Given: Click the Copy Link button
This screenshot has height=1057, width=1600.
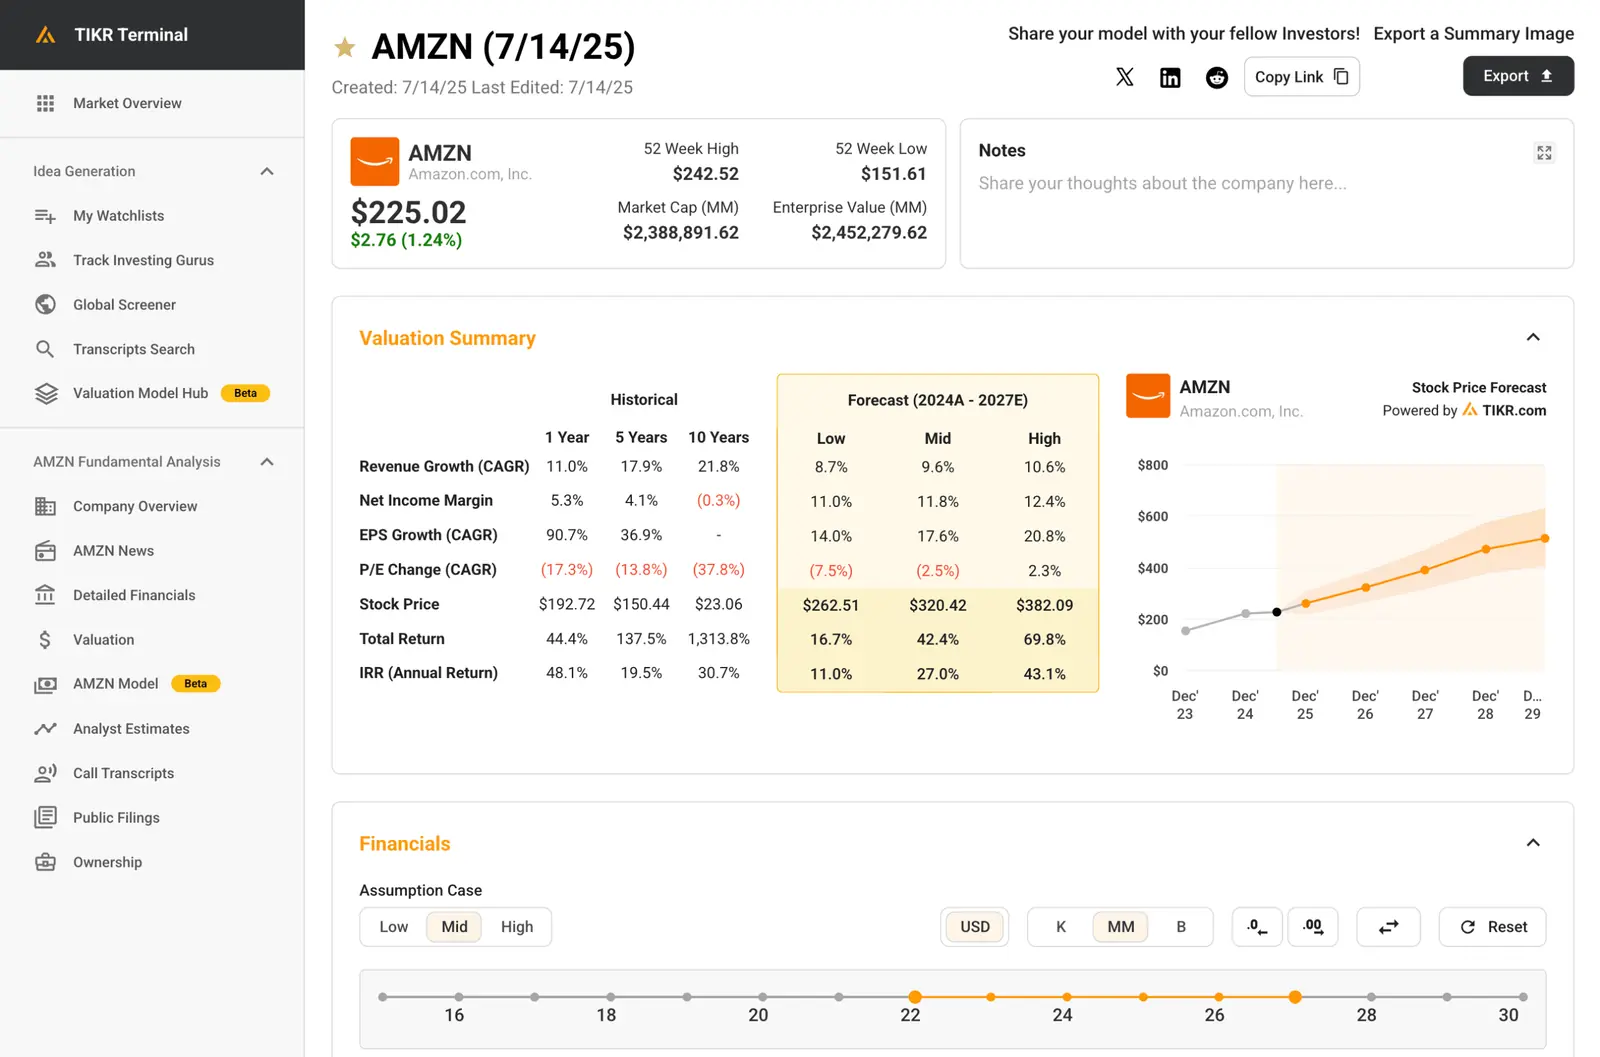Looking at the screenshot, I should 1301,77.
